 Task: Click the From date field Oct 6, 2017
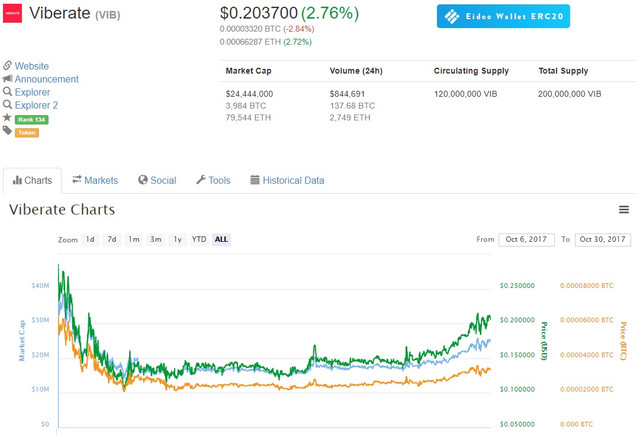pos(526,240)
